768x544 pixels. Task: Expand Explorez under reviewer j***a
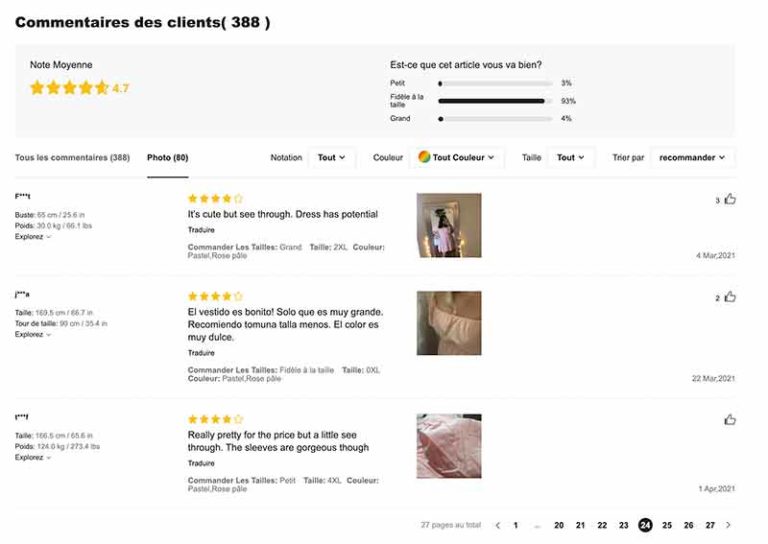point(33,334)
